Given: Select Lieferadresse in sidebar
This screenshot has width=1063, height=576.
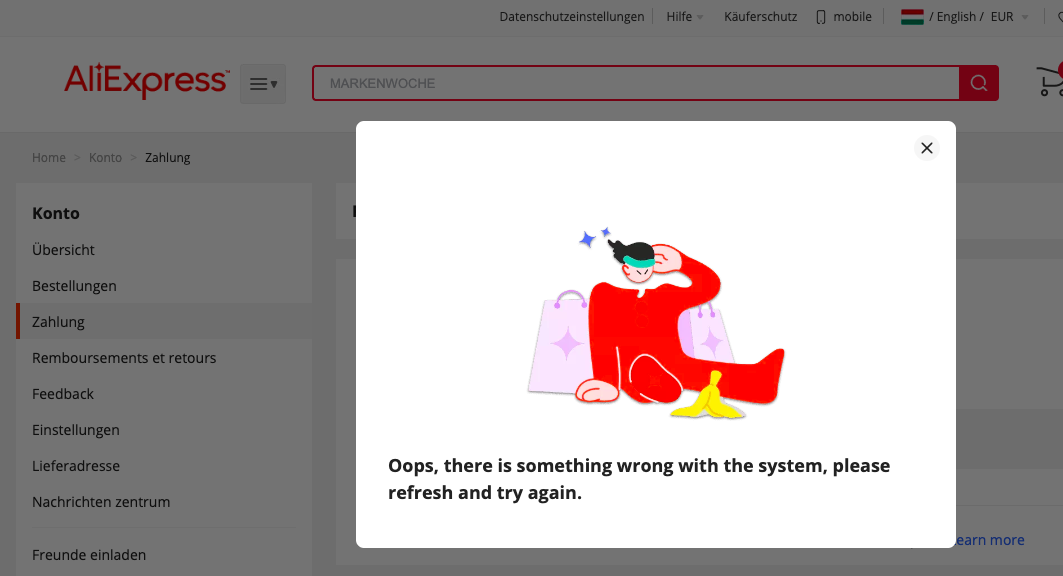Looking at the screenshot, I should pos(76,466).
